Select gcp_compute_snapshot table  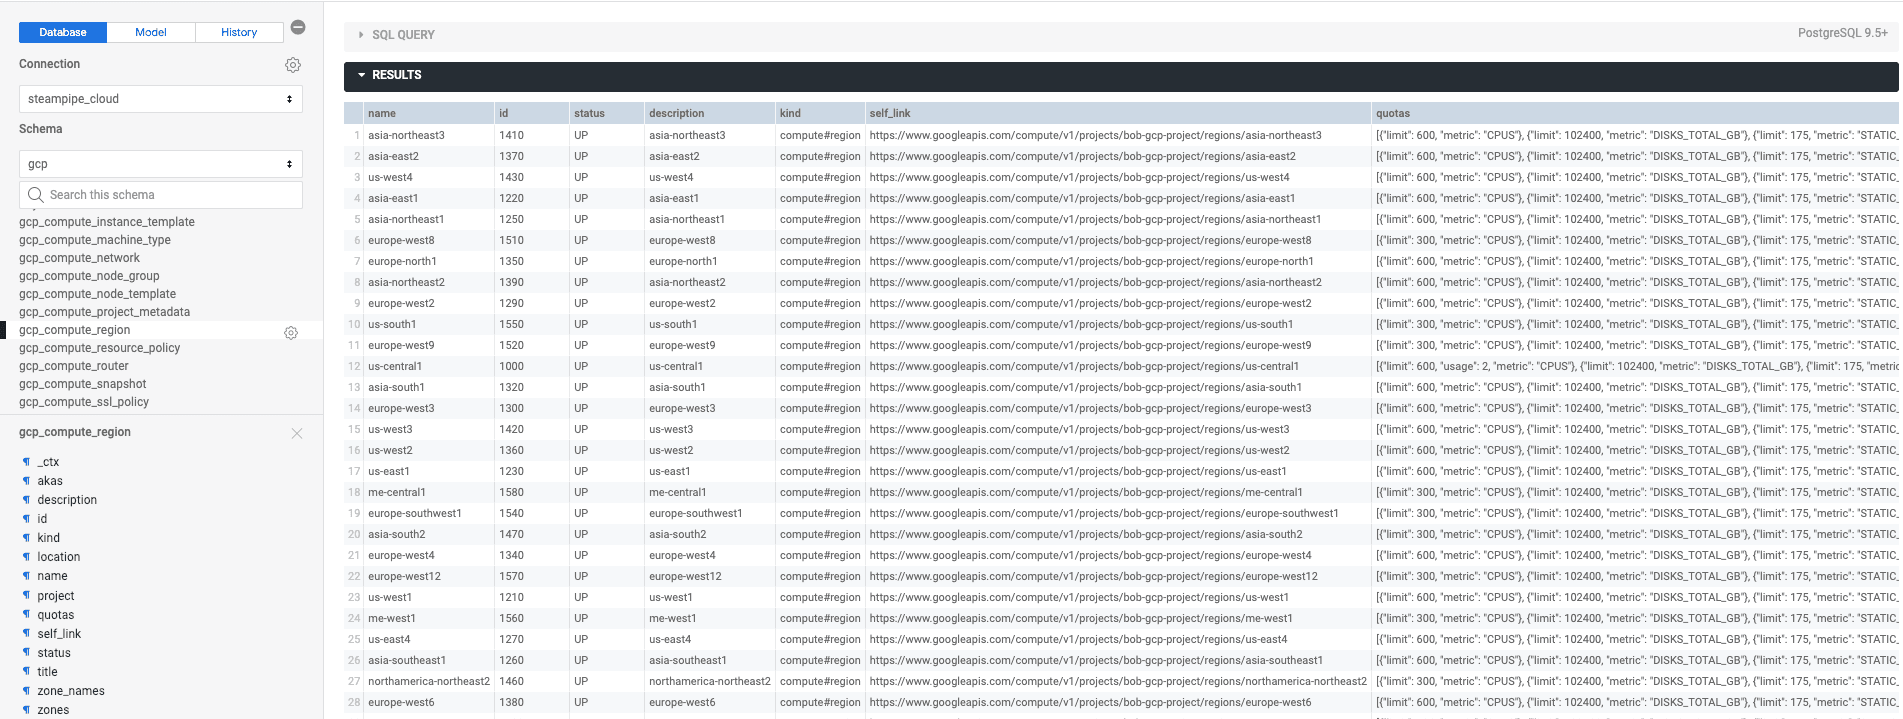(82, 384)
